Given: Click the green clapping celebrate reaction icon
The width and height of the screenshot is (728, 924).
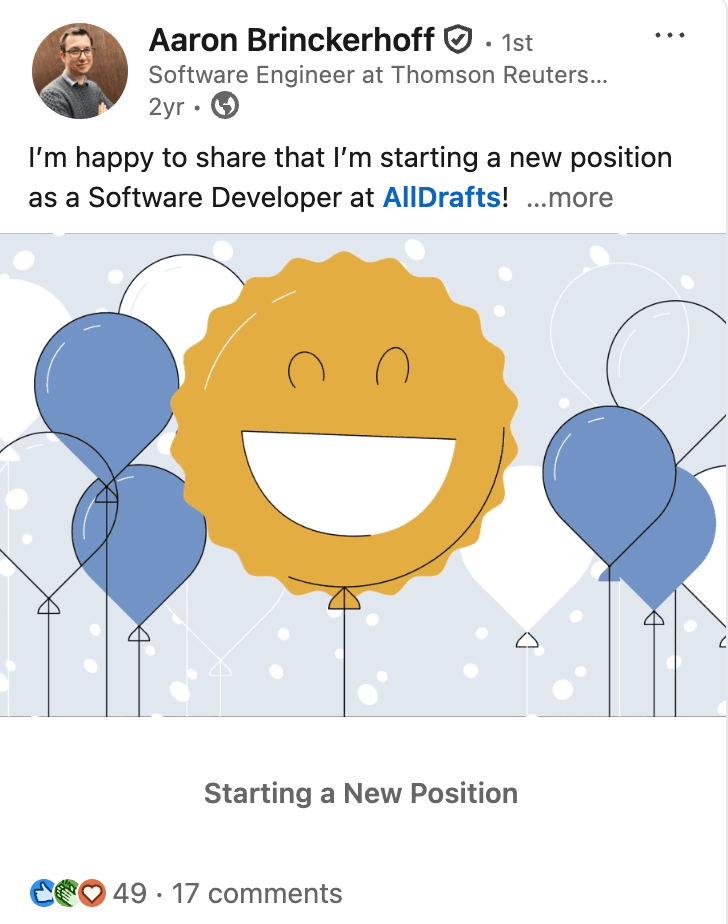Looking at the screenshot, I should click(67, 892).
